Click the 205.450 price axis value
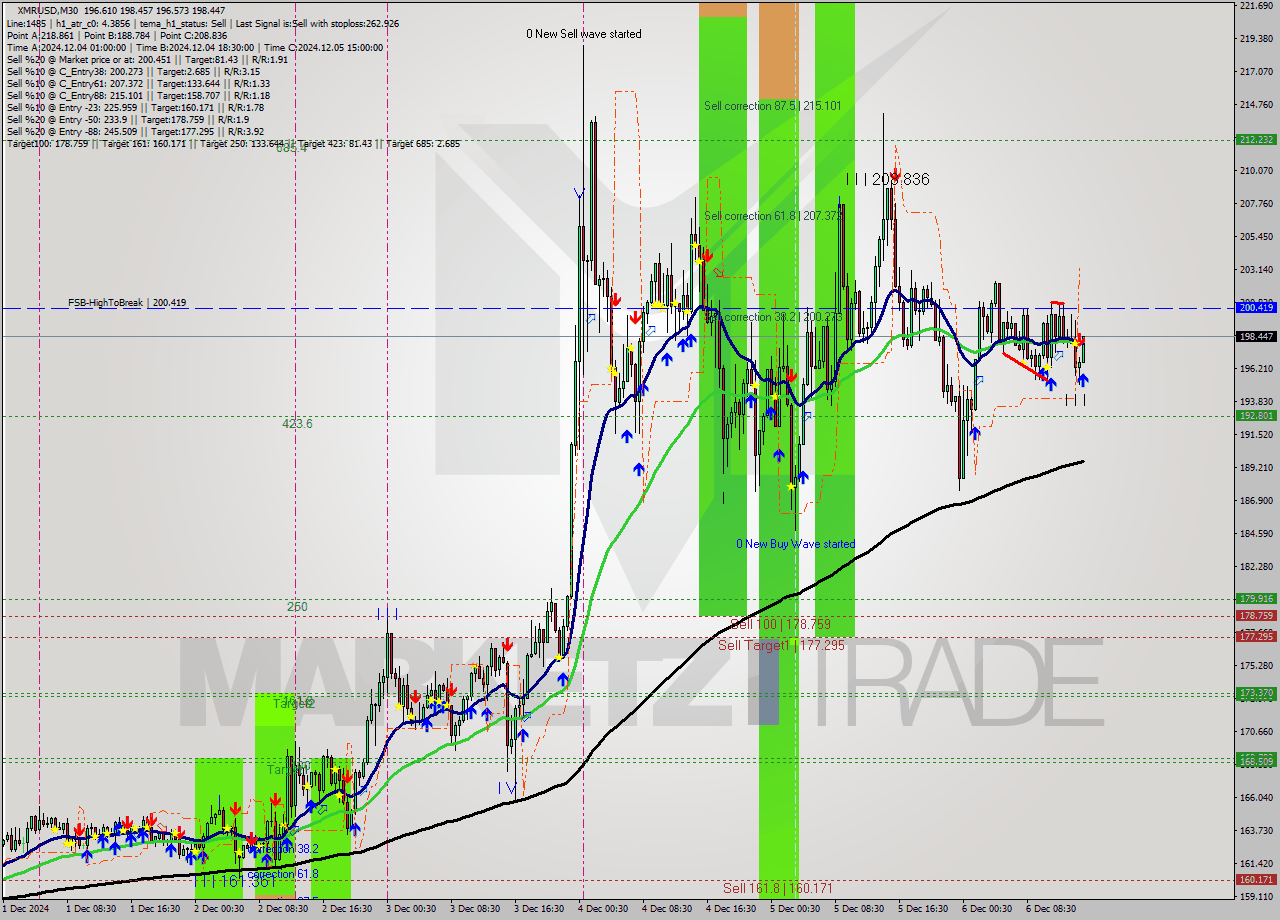The height and width of the screenshot is (920, 1280). click(1256, 237)
